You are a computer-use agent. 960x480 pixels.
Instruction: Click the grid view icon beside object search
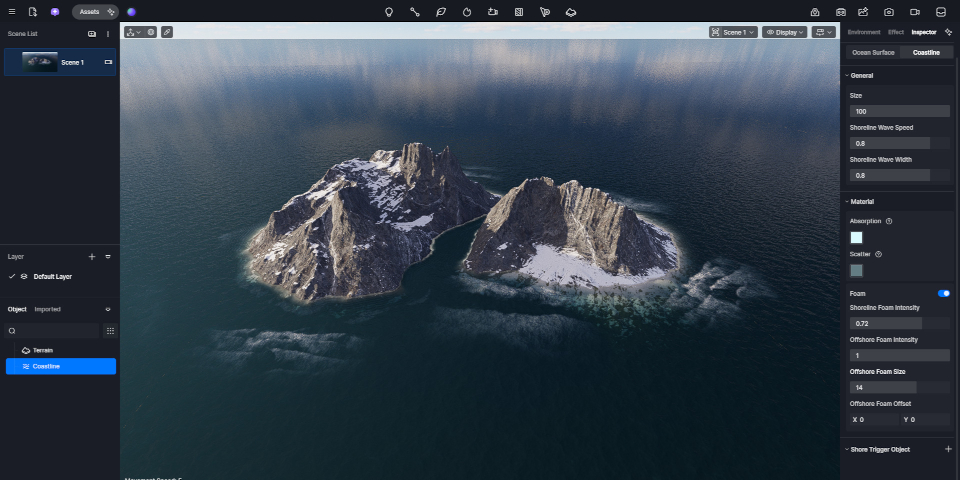coord(110,331)
